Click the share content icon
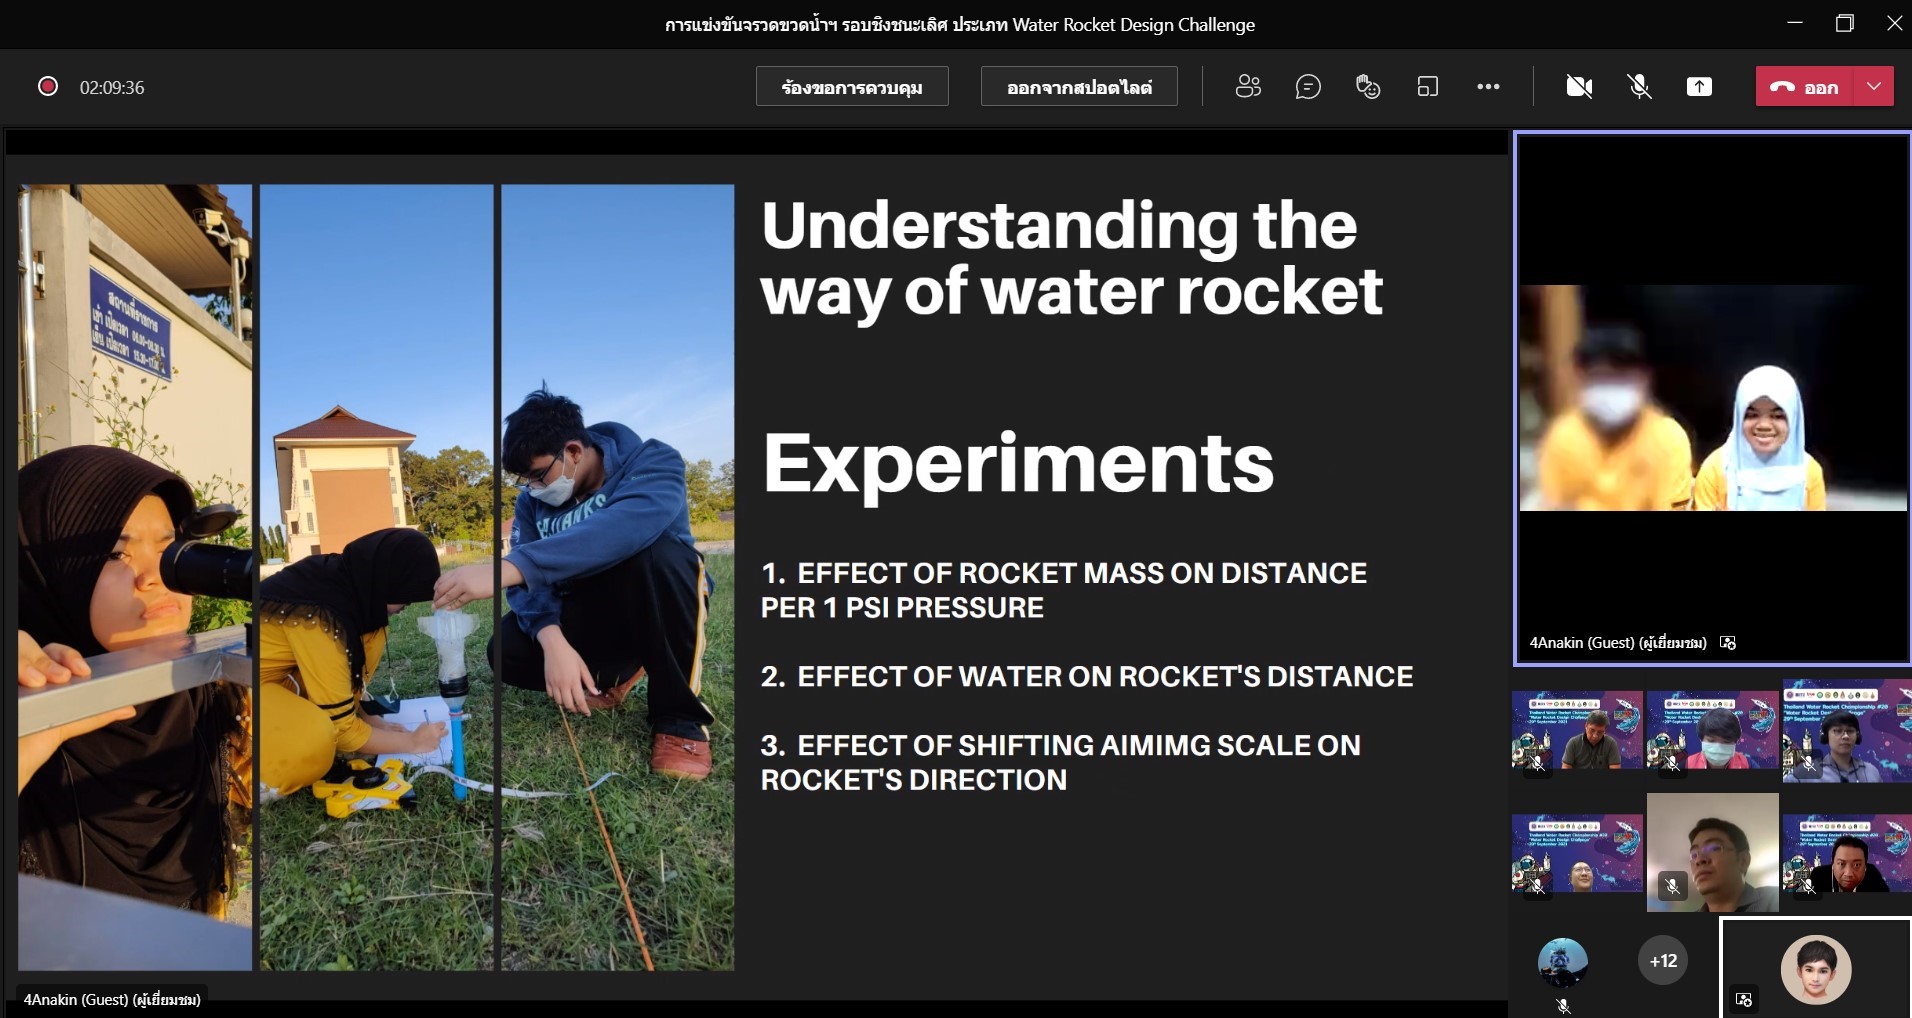Image resolution: width=1912 pixels, height=1018 pixels. [x=1699, y=87]
